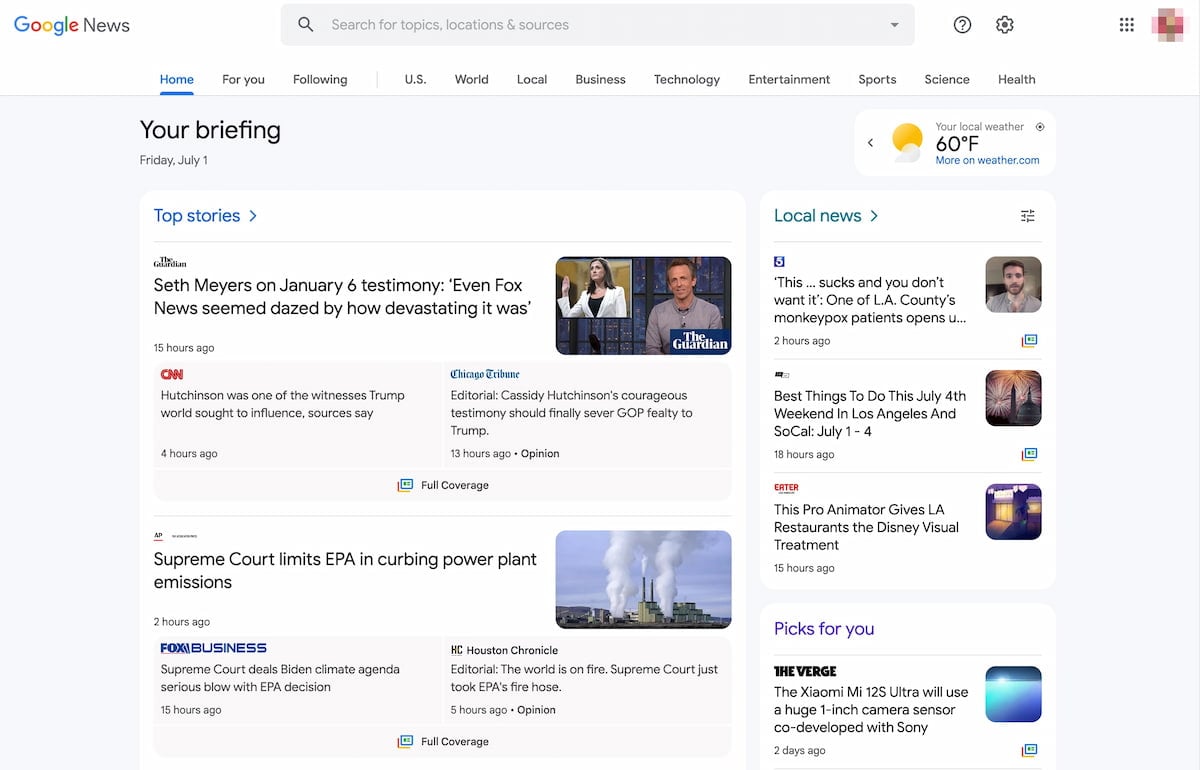
Task: Expand Top stories via its chevron
Action: pyautogui.click(x=253, y=215)
